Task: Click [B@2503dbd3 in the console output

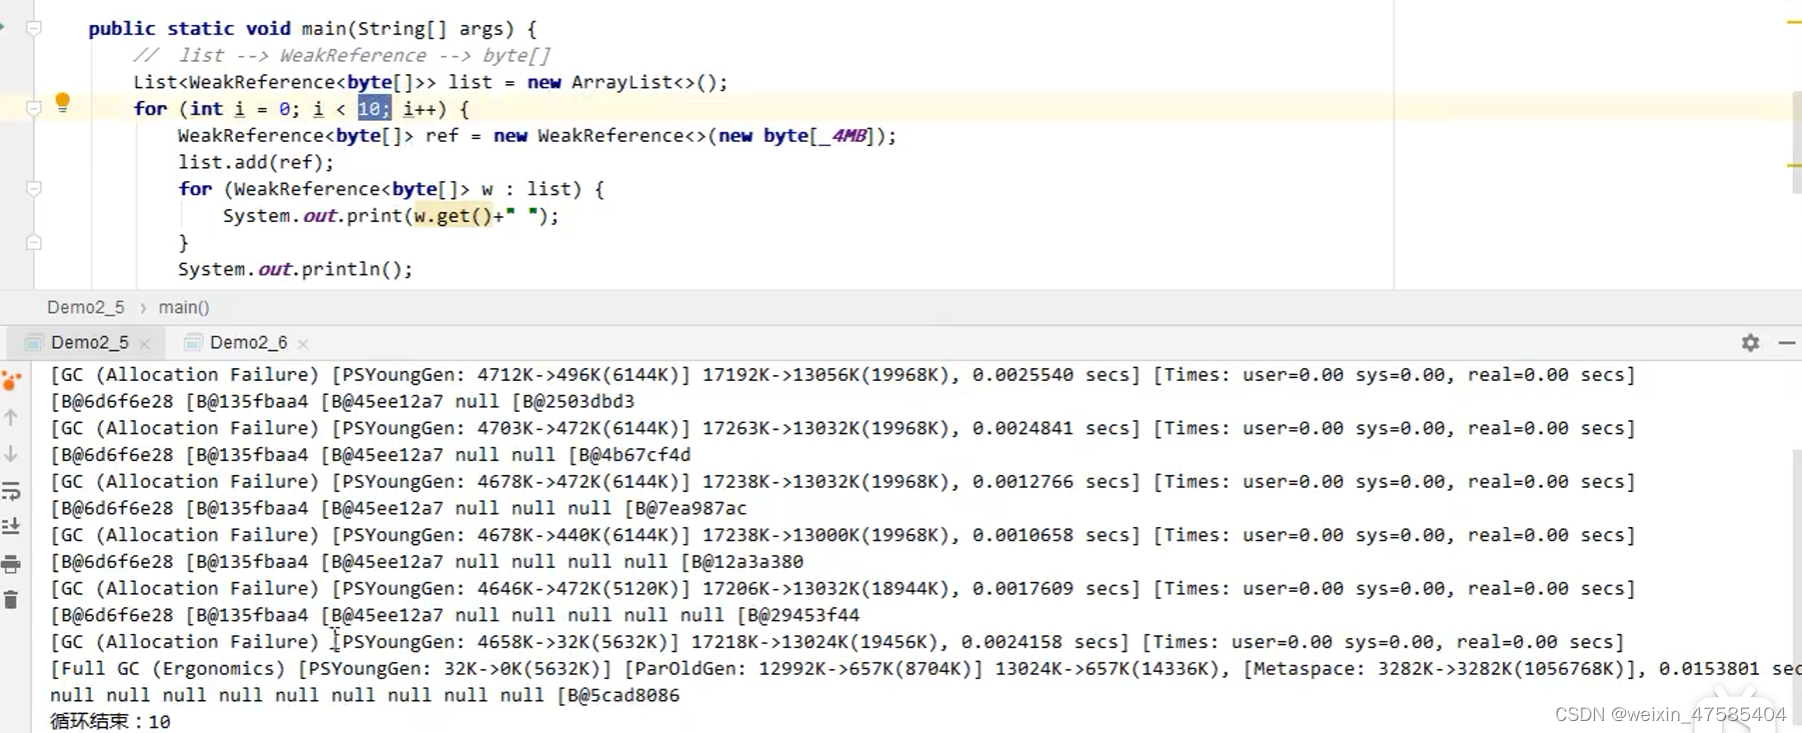Action: [x=573, y=401]
